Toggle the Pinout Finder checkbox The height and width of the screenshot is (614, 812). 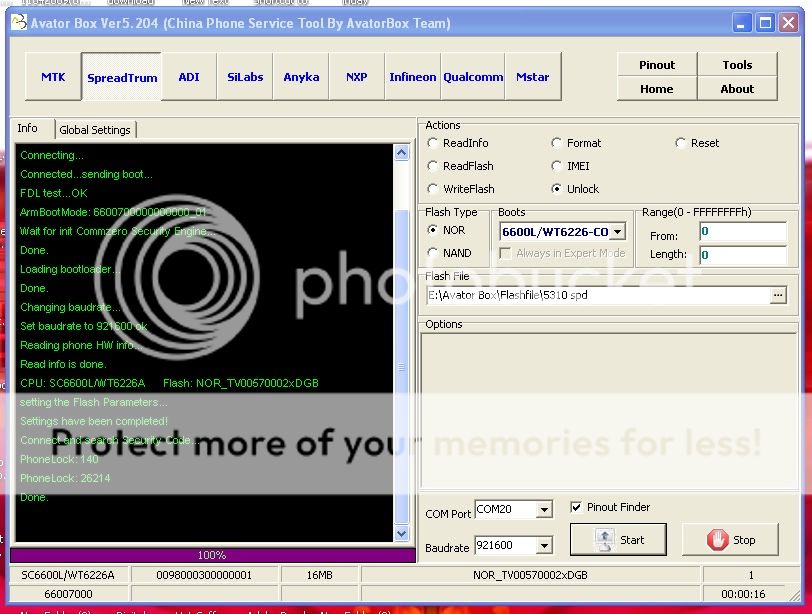pyautogui.click(x=577, y=507)
